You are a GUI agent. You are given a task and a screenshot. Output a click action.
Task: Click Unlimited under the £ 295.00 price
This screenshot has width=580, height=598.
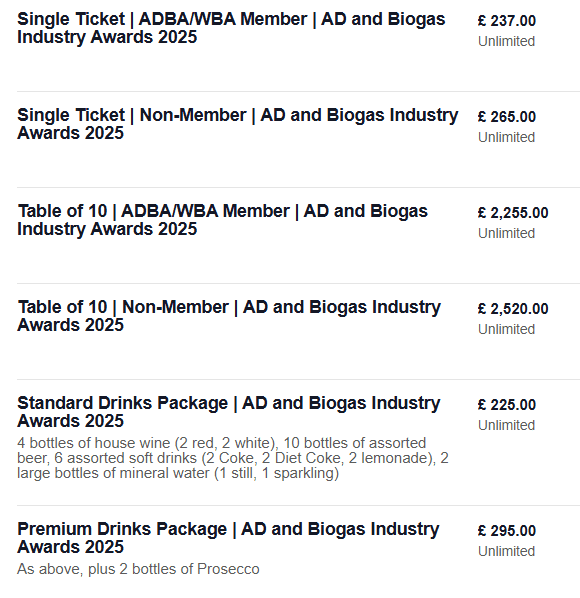(506, 551)
